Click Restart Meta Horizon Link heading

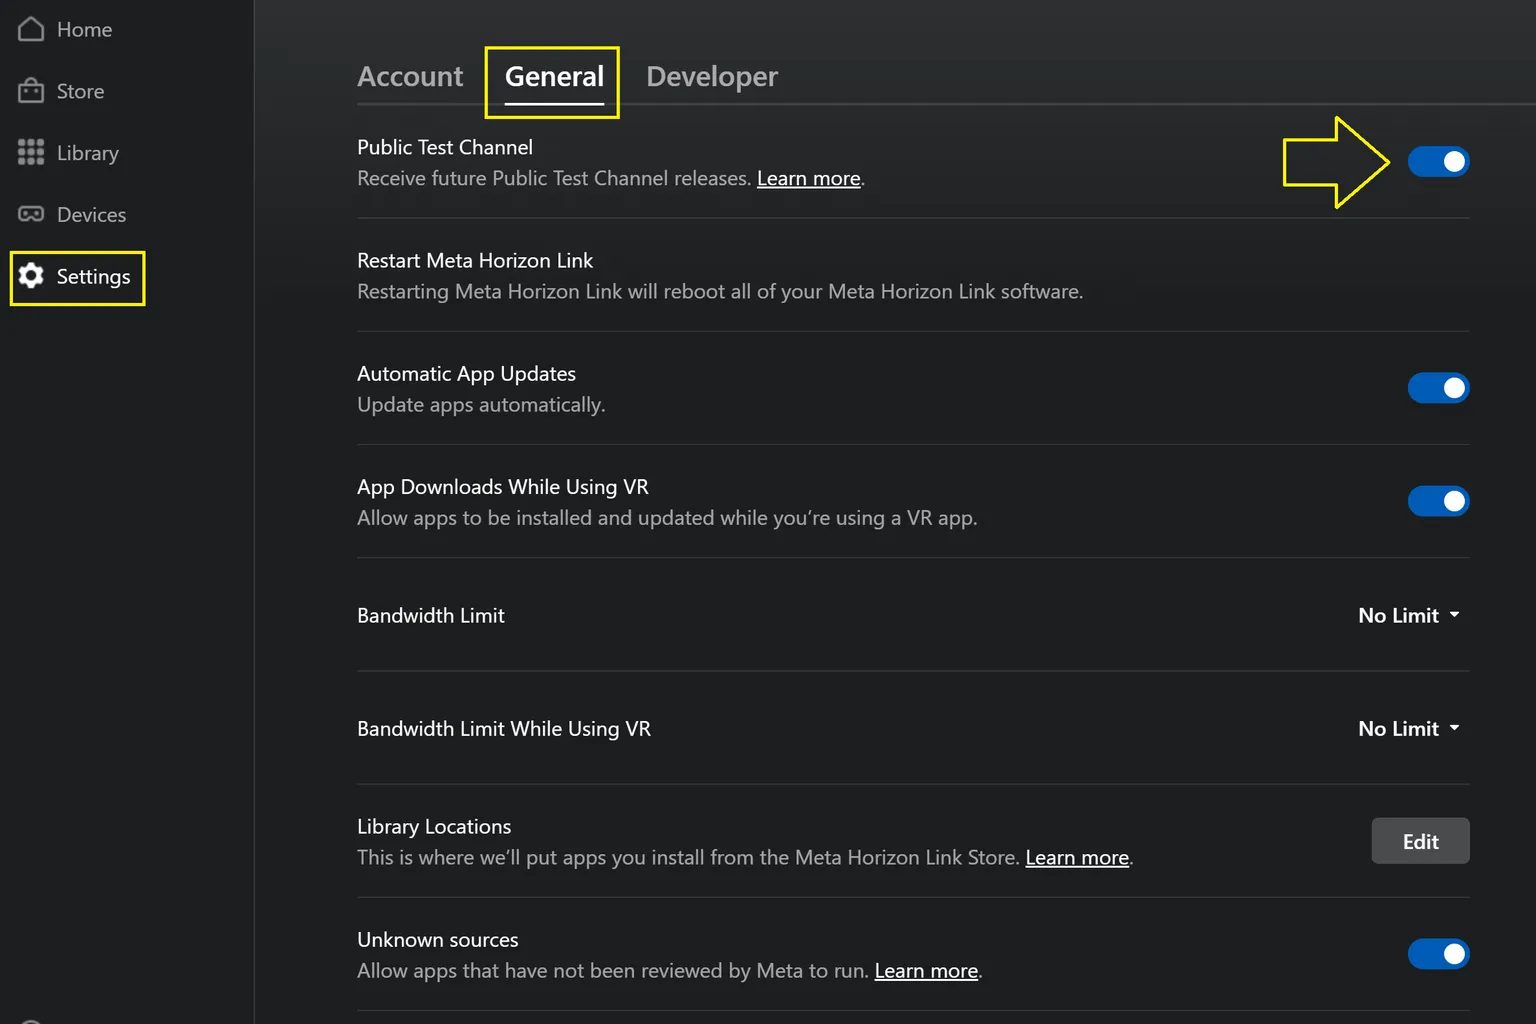coord(475,260)
